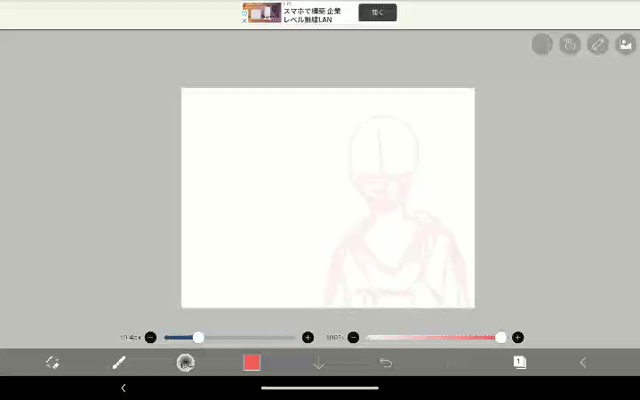Open the red color swatch
640x400 pixels.
coord(252,362)
